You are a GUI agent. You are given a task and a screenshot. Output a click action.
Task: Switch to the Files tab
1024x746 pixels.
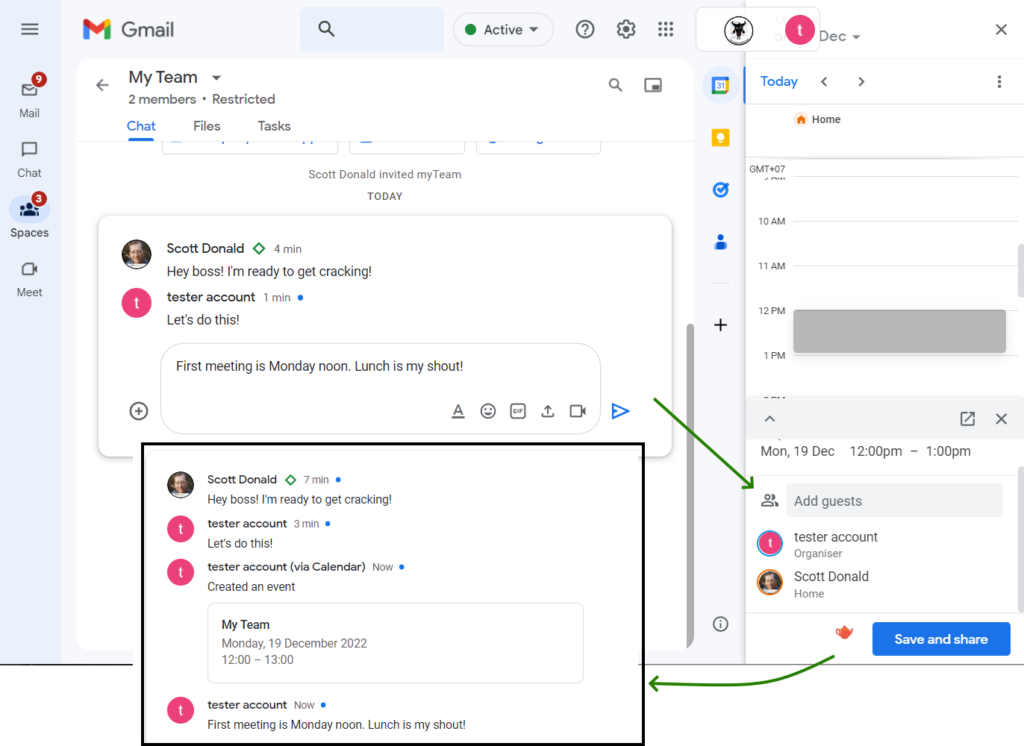click(206, 126)
